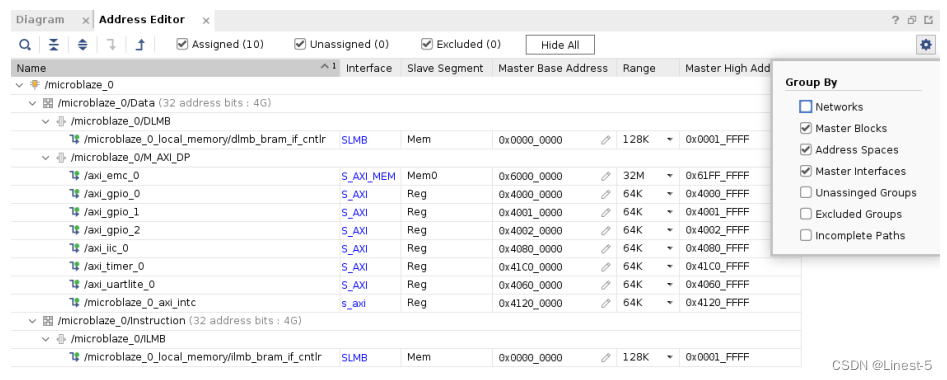Image resolution: width=947 pixels, height=380 pixels.
Task: Collapse the /microblaze_0 tree node
Action: pos(19,85)
